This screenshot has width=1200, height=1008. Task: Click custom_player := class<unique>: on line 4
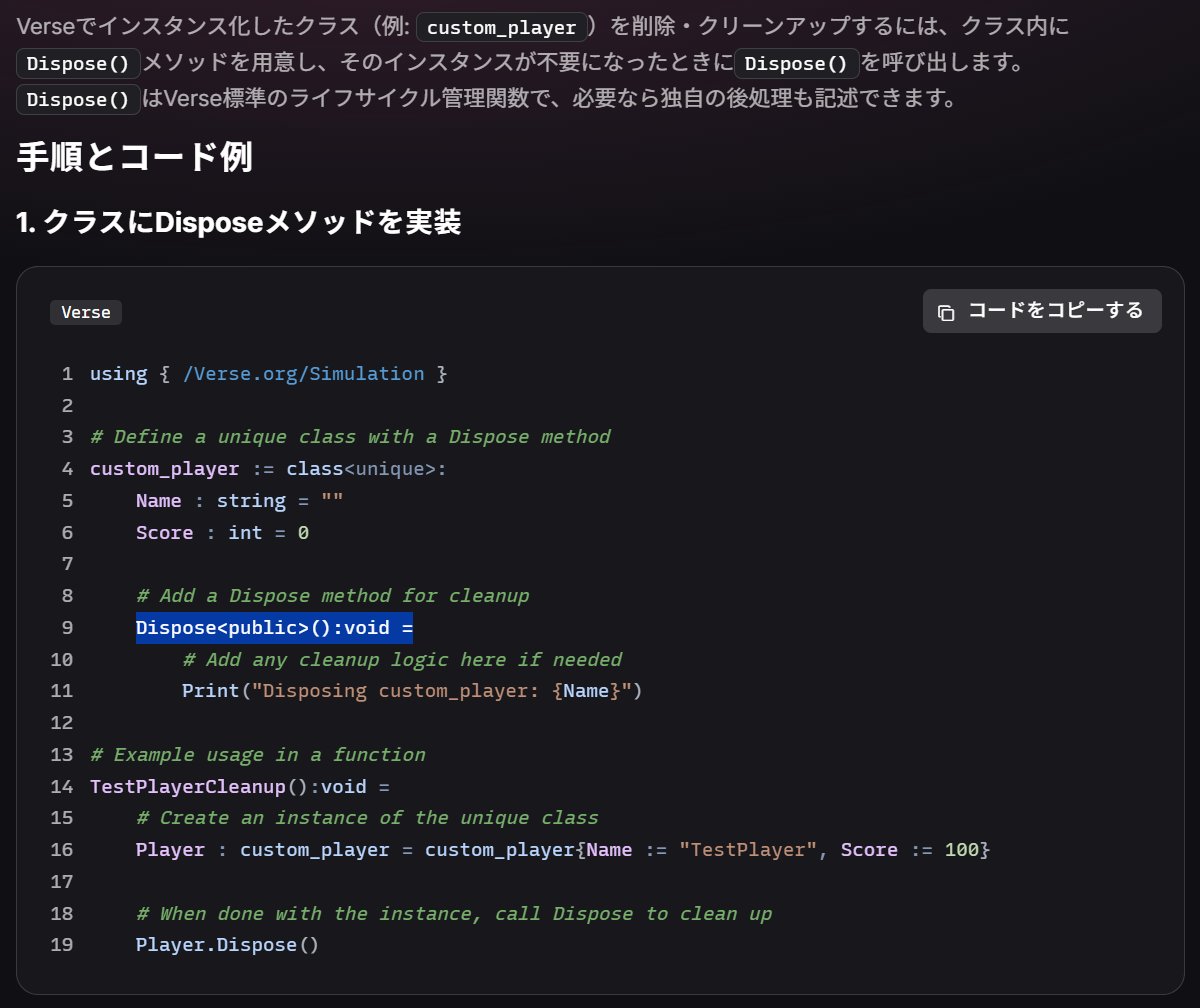click(268, 469)
